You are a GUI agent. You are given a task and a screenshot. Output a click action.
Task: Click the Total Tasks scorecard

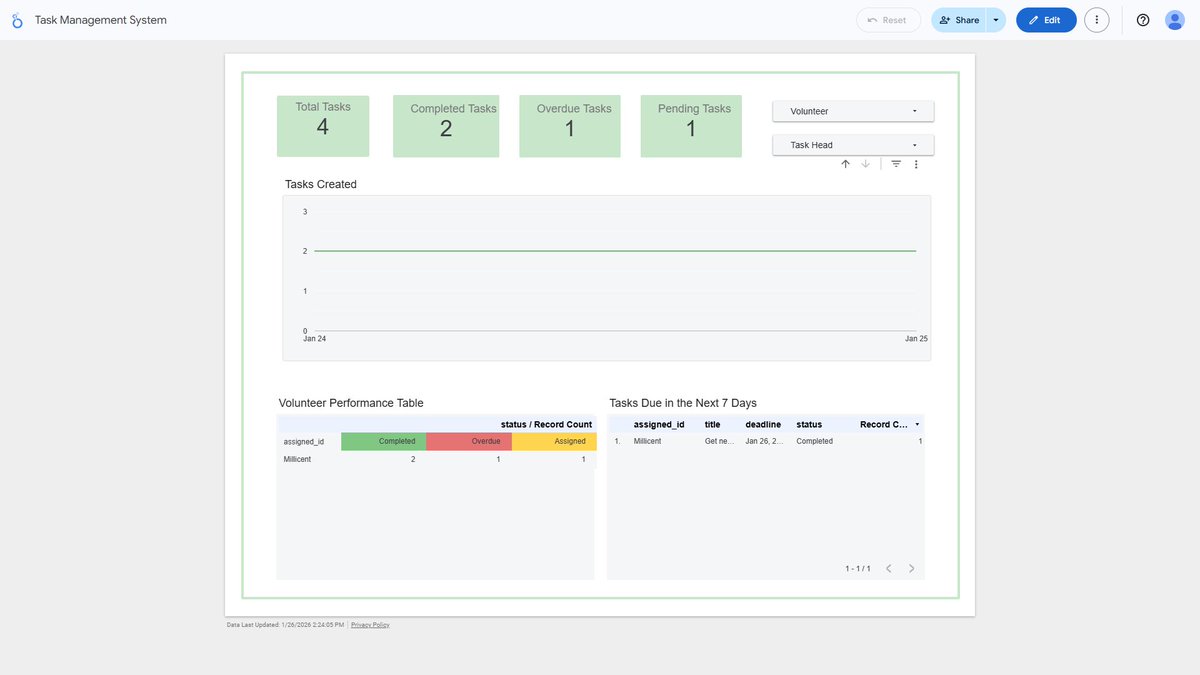click(323, 126)
